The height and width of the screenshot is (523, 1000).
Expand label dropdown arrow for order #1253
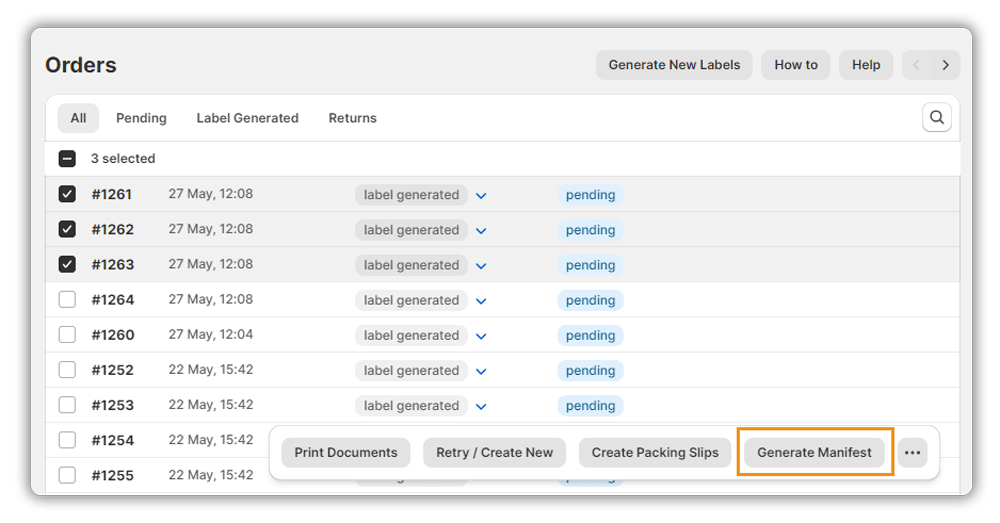(x=482, y=406)
